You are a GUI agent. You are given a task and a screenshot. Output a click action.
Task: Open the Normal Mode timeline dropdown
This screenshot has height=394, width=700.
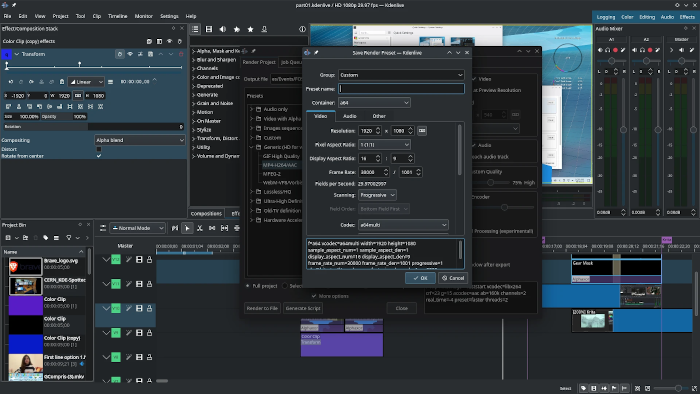pyautogui.click(x=138, y=228)
